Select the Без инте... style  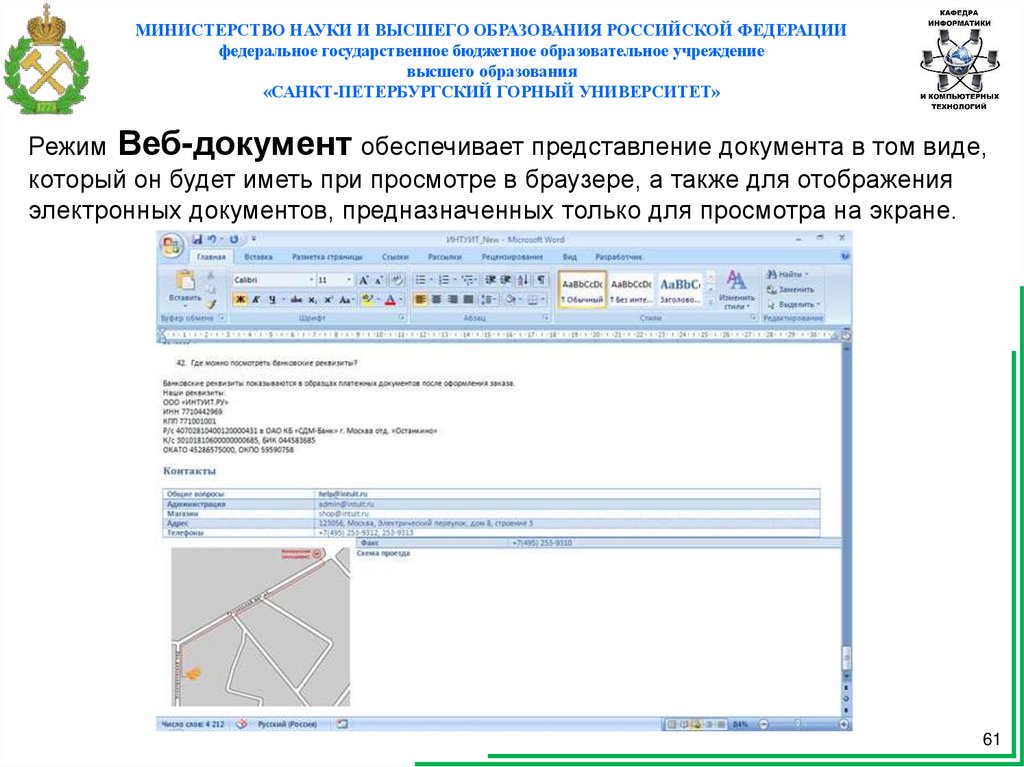[x=631, y=289]
